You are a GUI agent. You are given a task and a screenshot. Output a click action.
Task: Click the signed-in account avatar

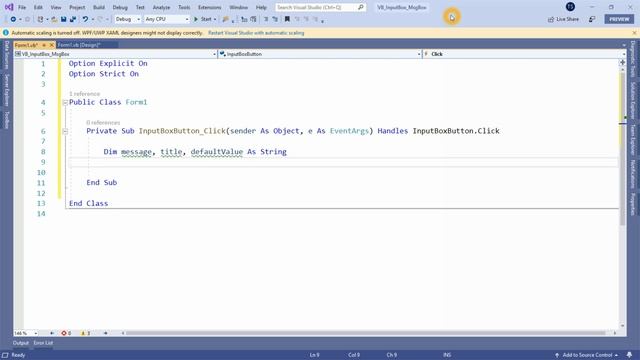pyautogui.click(x=570, y=7)
